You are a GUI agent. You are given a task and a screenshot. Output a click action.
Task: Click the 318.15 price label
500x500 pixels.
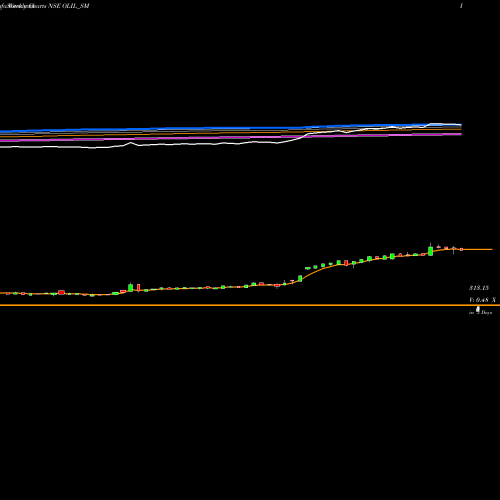coord(479,288)
